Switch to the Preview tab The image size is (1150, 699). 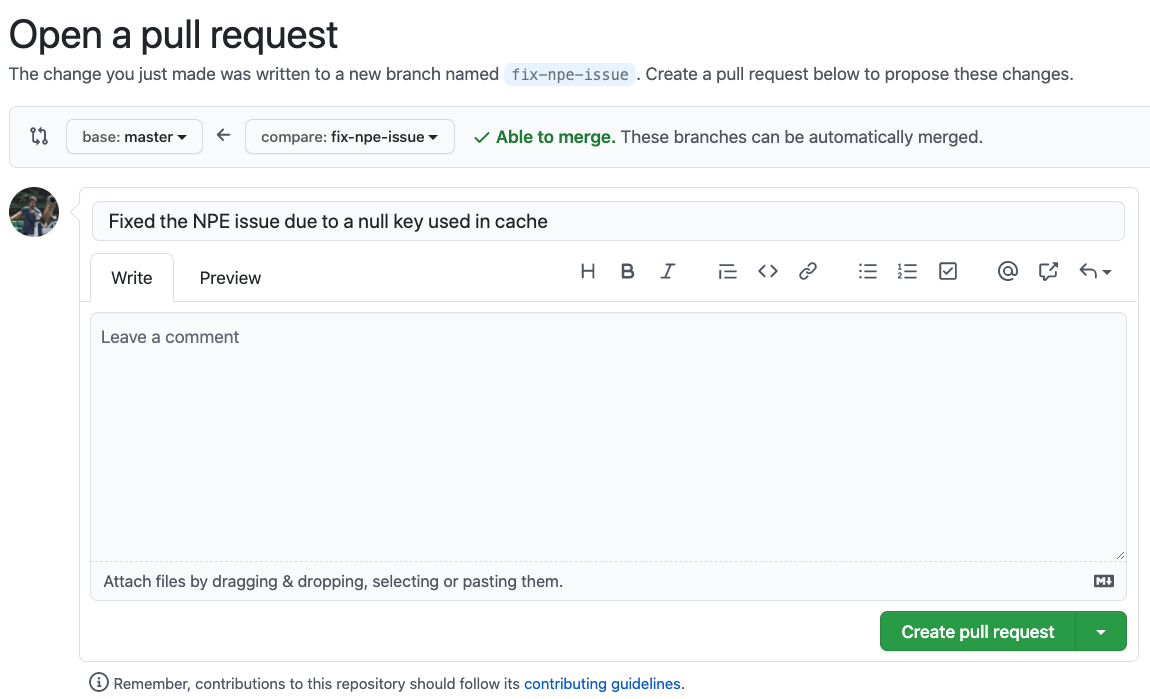(x=229, y=277)
